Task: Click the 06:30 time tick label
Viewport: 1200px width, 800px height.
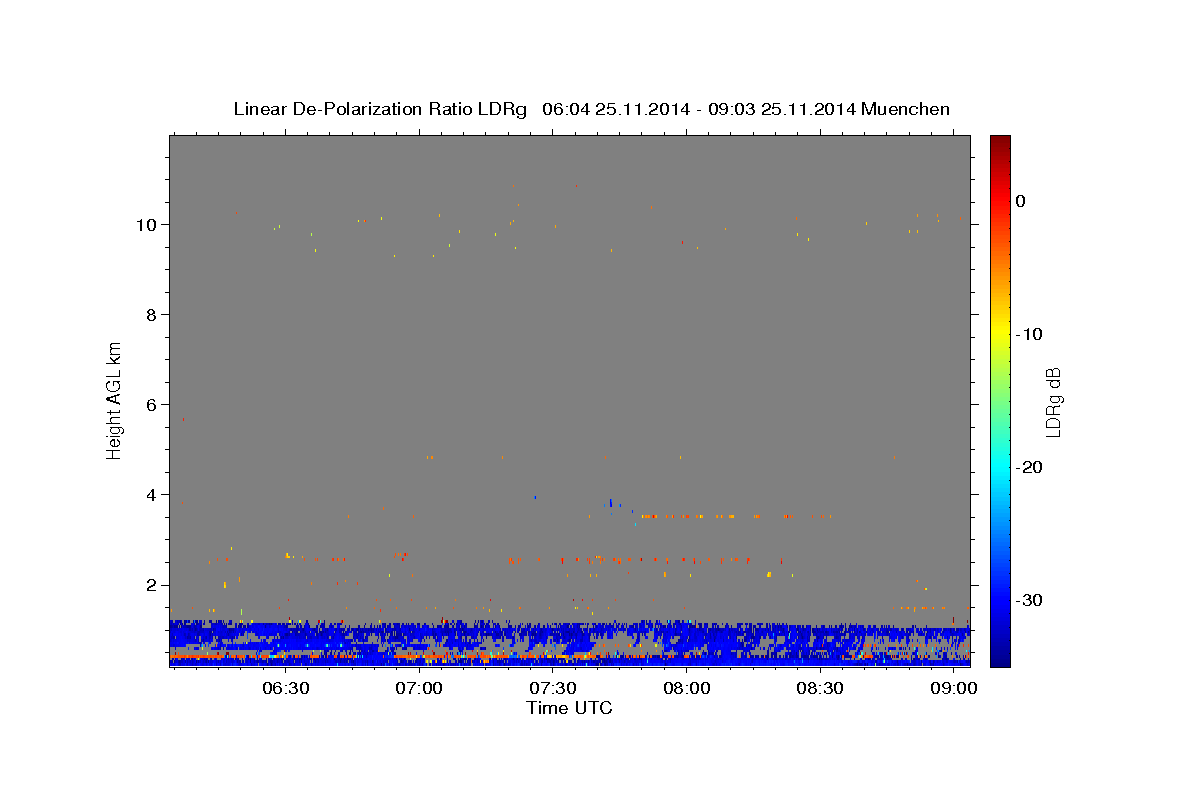Action: click(x=285, y=689)
